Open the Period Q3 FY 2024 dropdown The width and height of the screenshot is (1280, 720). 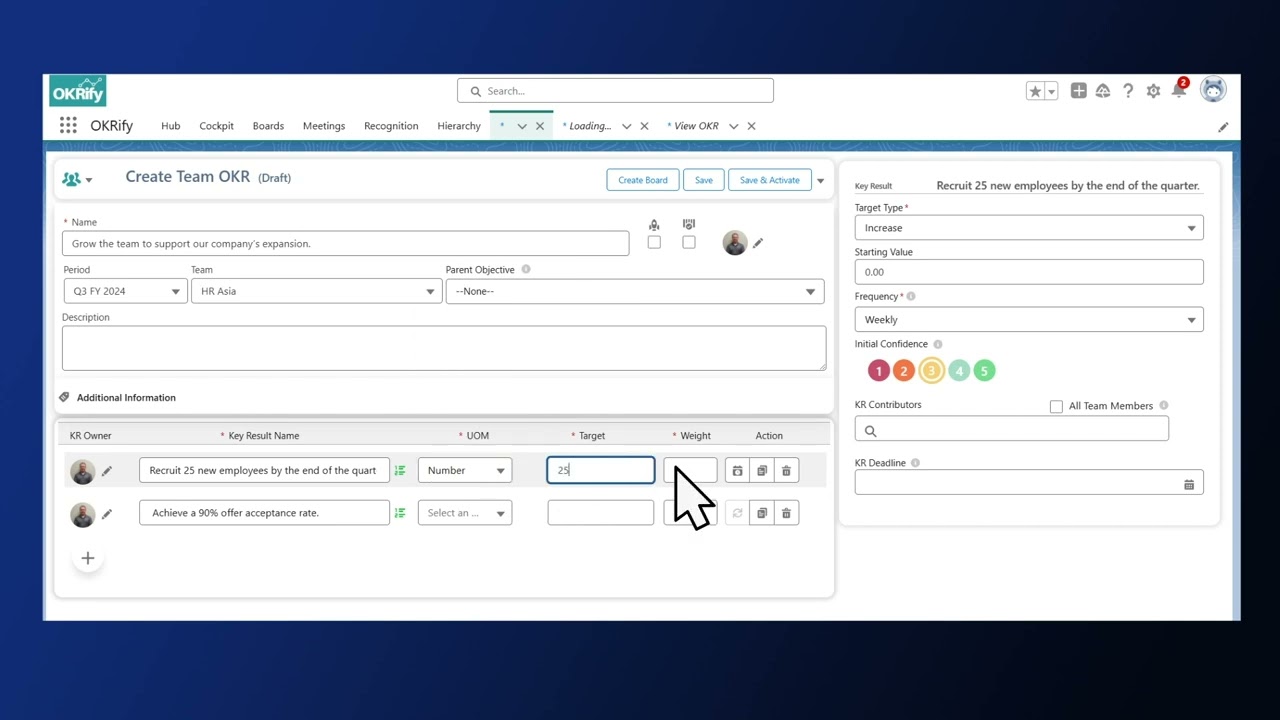tap(125, 291)
